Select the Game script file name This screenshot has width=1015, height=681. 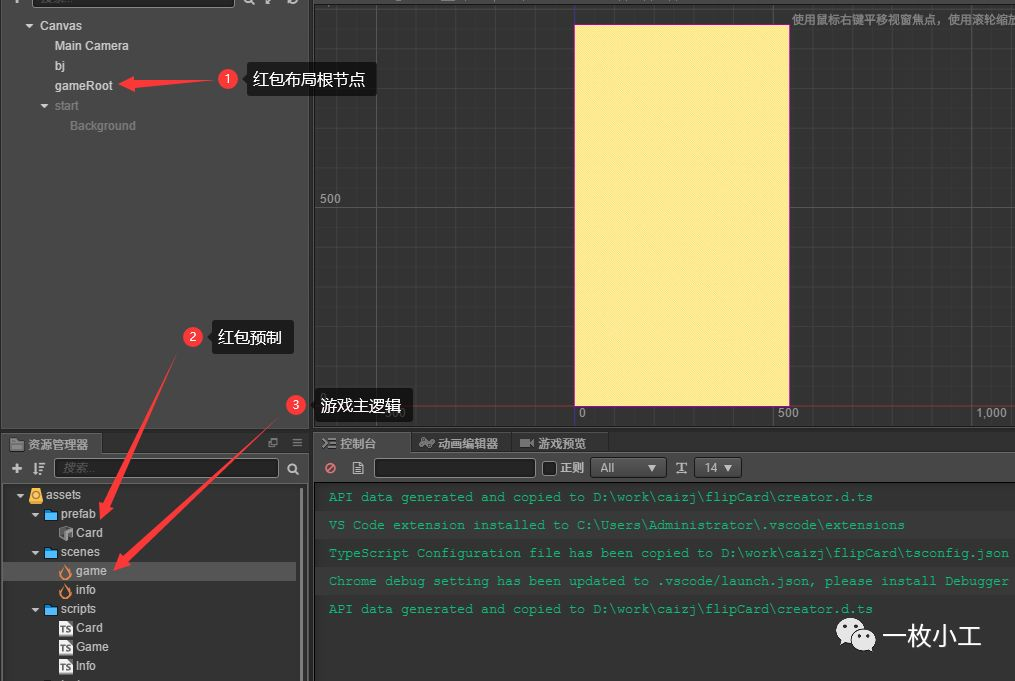tap(92, 647)
